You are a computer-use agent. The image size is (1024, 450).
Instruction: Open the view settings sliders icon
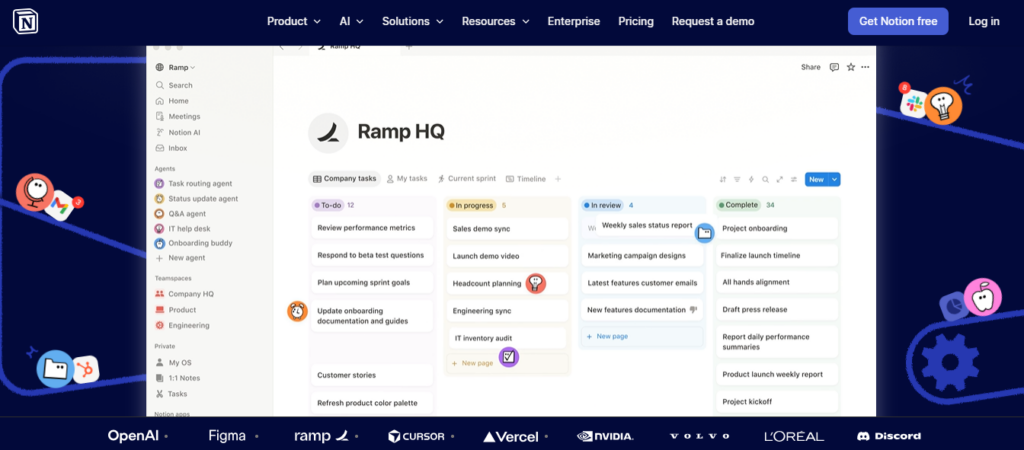point(794,179)
